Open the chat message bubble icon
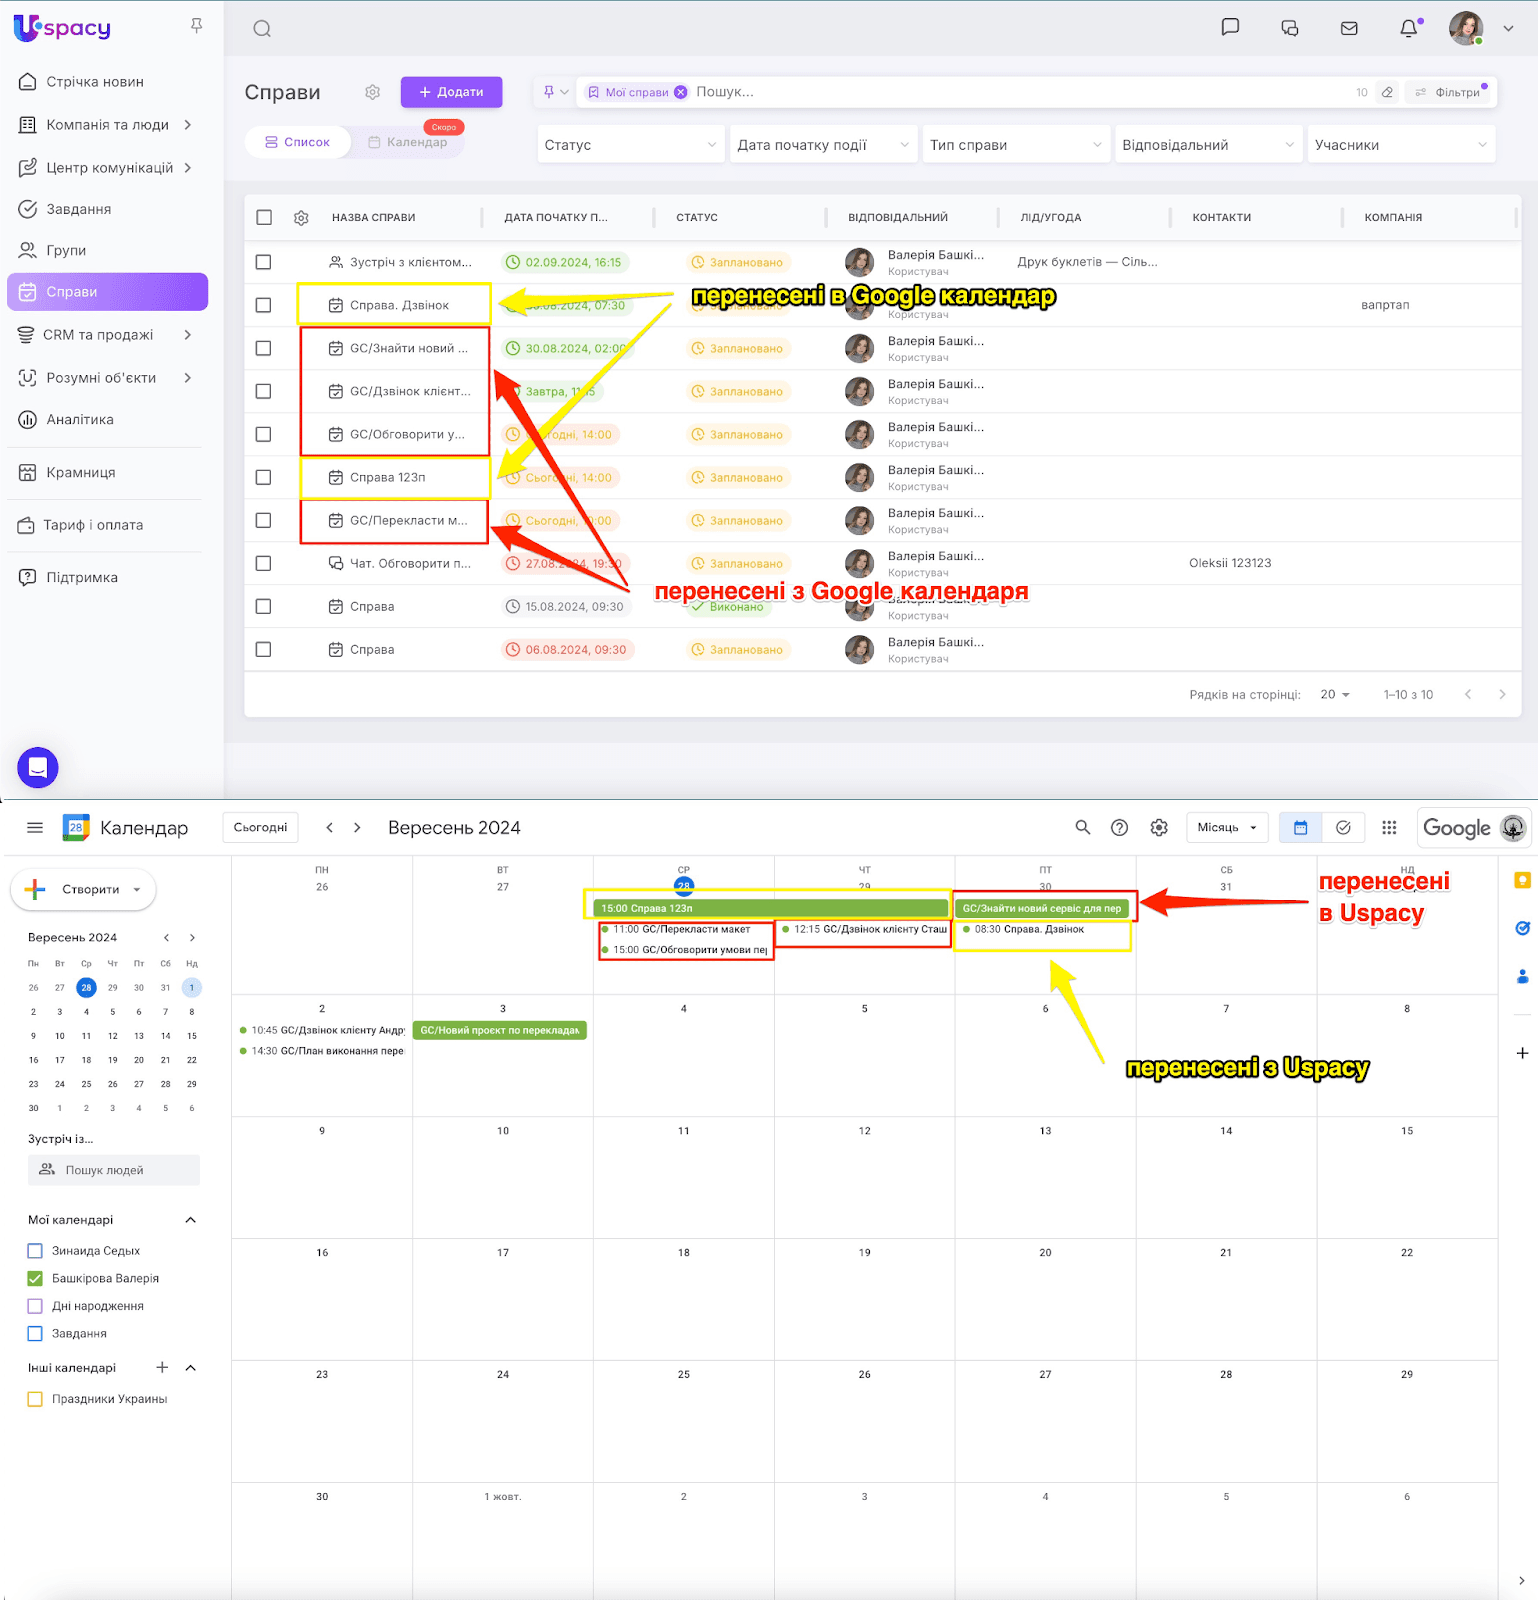This screenshot has width=1538, height=1600. [1230, 28]
